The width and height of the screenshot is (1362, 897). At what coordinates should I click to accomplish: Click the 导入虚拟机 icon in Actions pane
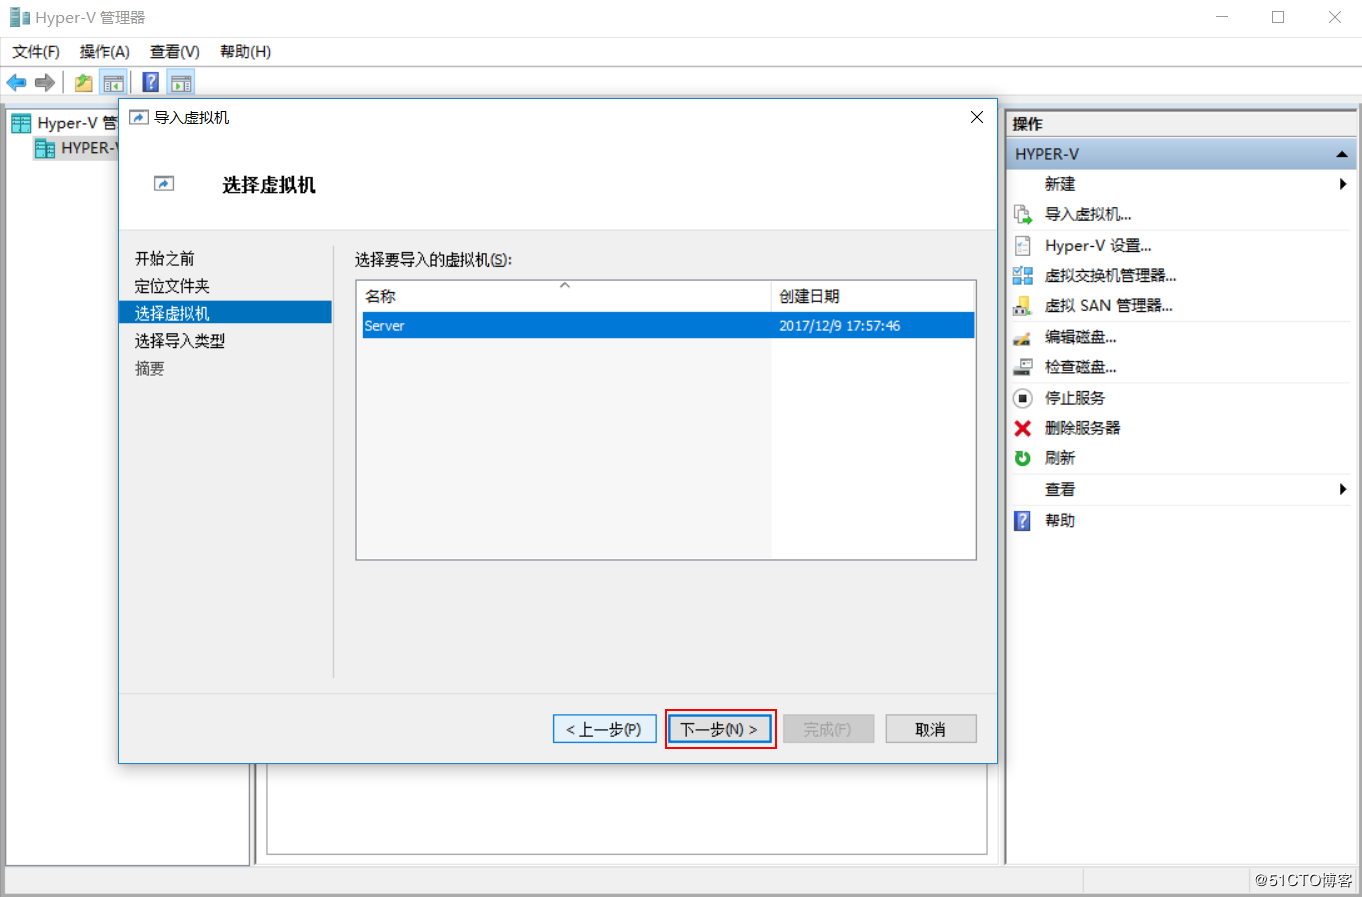click(x=1024, y=213)
